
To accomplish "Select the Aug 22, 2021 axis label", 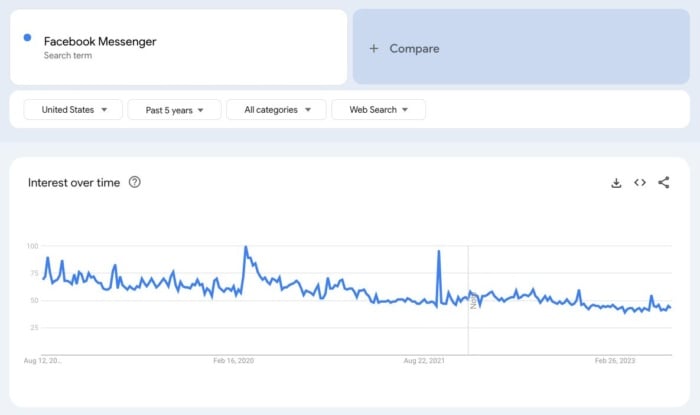I will pos(424,361).
